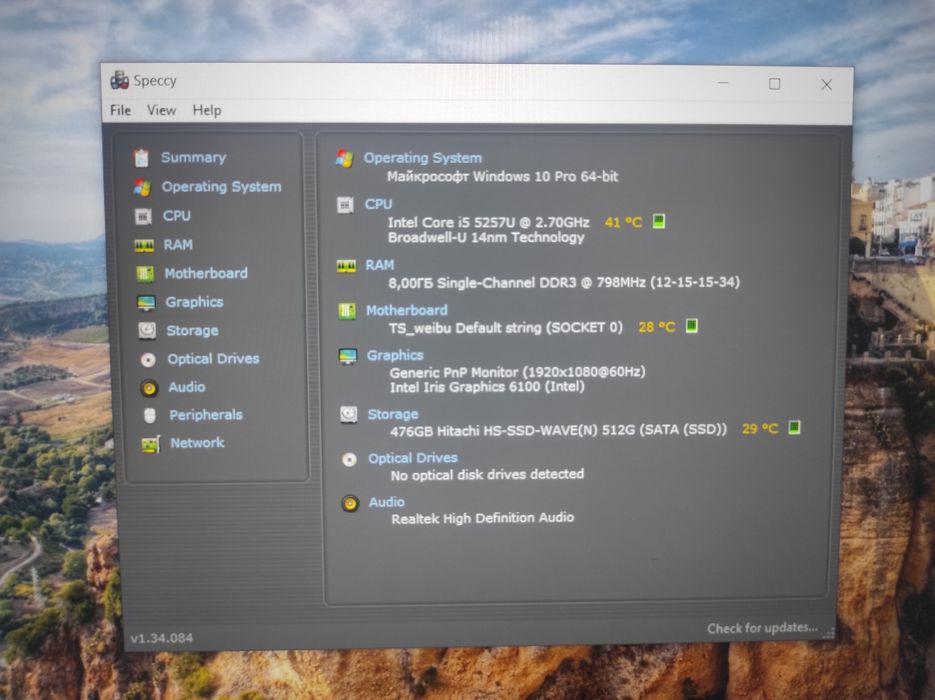The width and height of the screenshot is (935, 700).
Task: Open the View menu
Action: click(x=162, y=110)
